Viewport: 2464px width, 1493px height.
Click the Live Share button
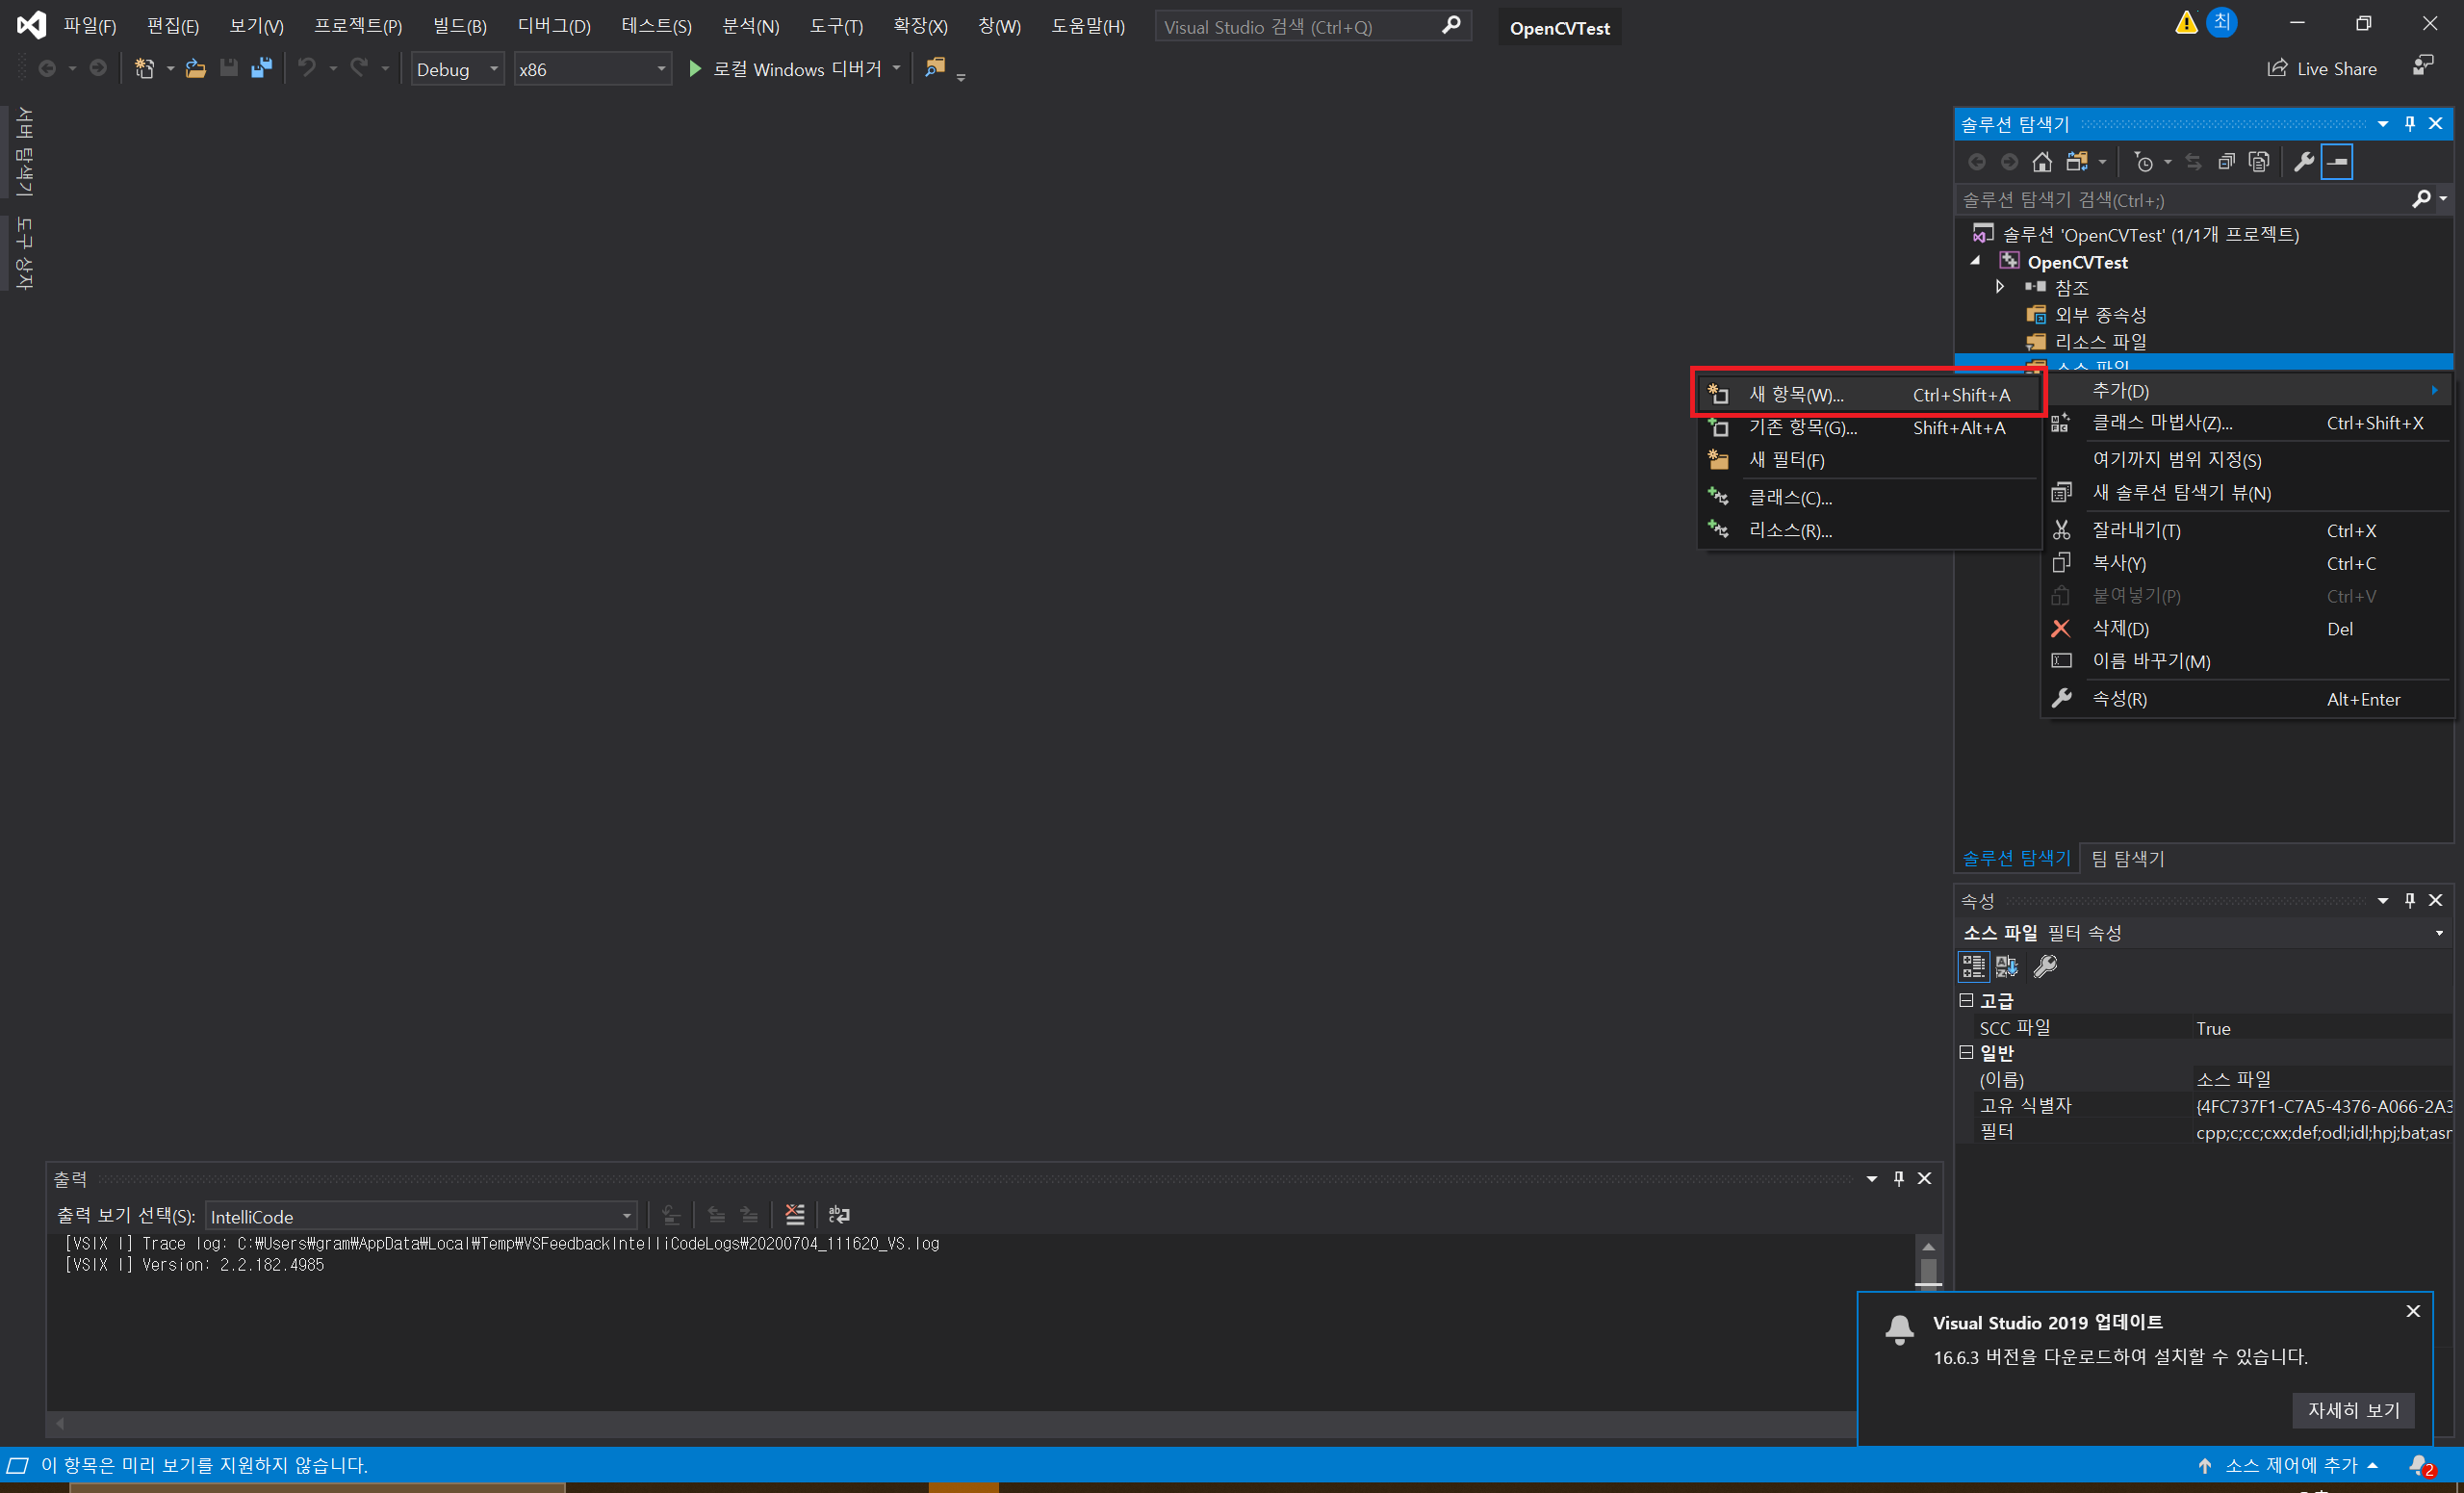2322,69
